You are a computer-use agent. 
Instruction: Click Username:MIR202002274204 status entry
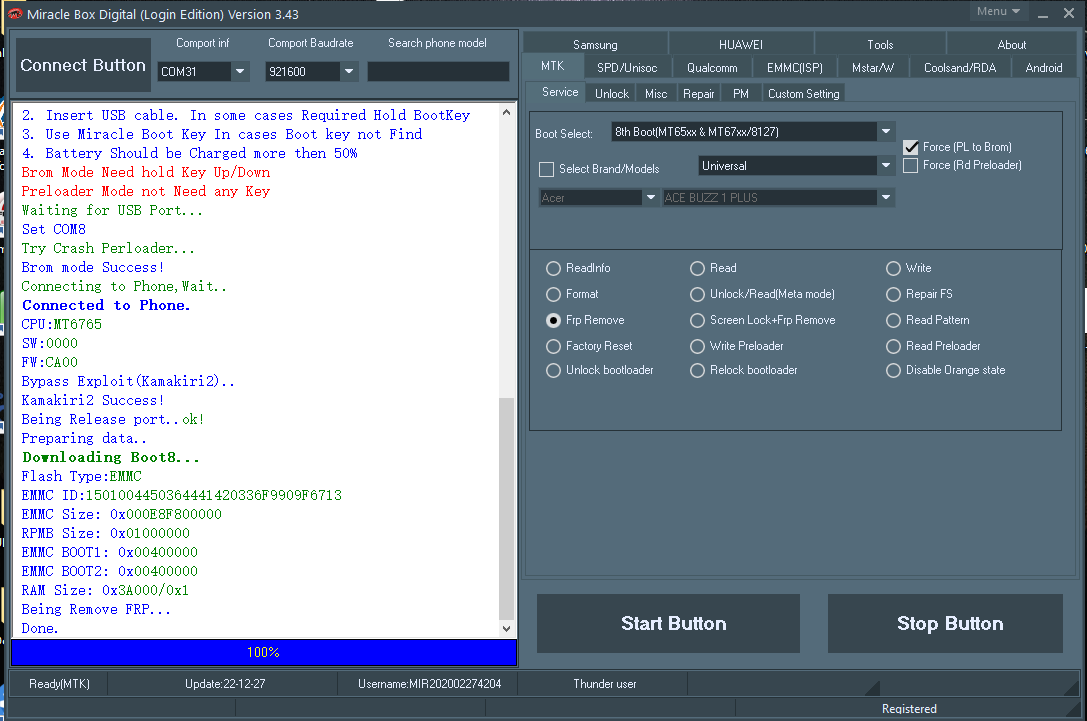tap(429, 684)
